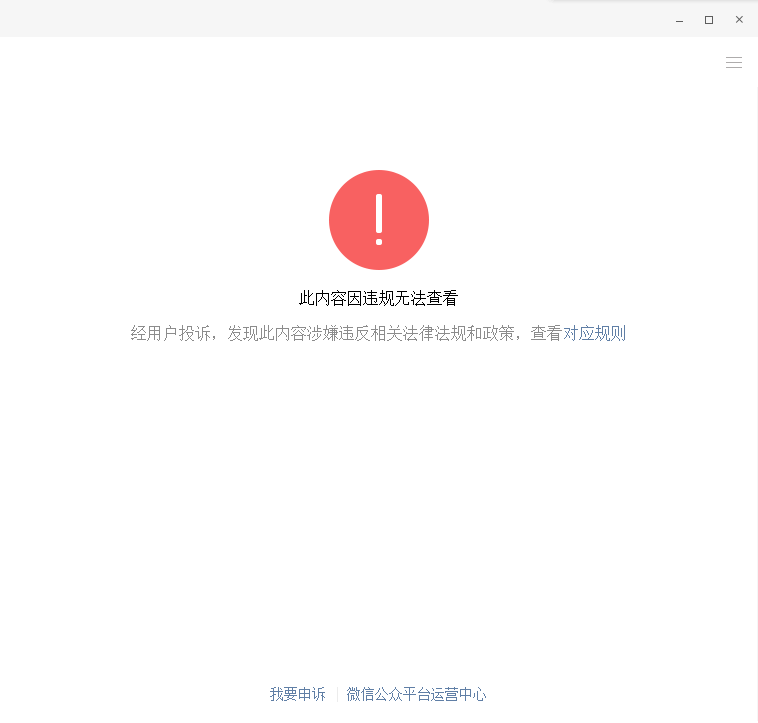Viewport: 758px width, 723px height.
Task: Close the window with the X icon
Action: click(739, 19)
